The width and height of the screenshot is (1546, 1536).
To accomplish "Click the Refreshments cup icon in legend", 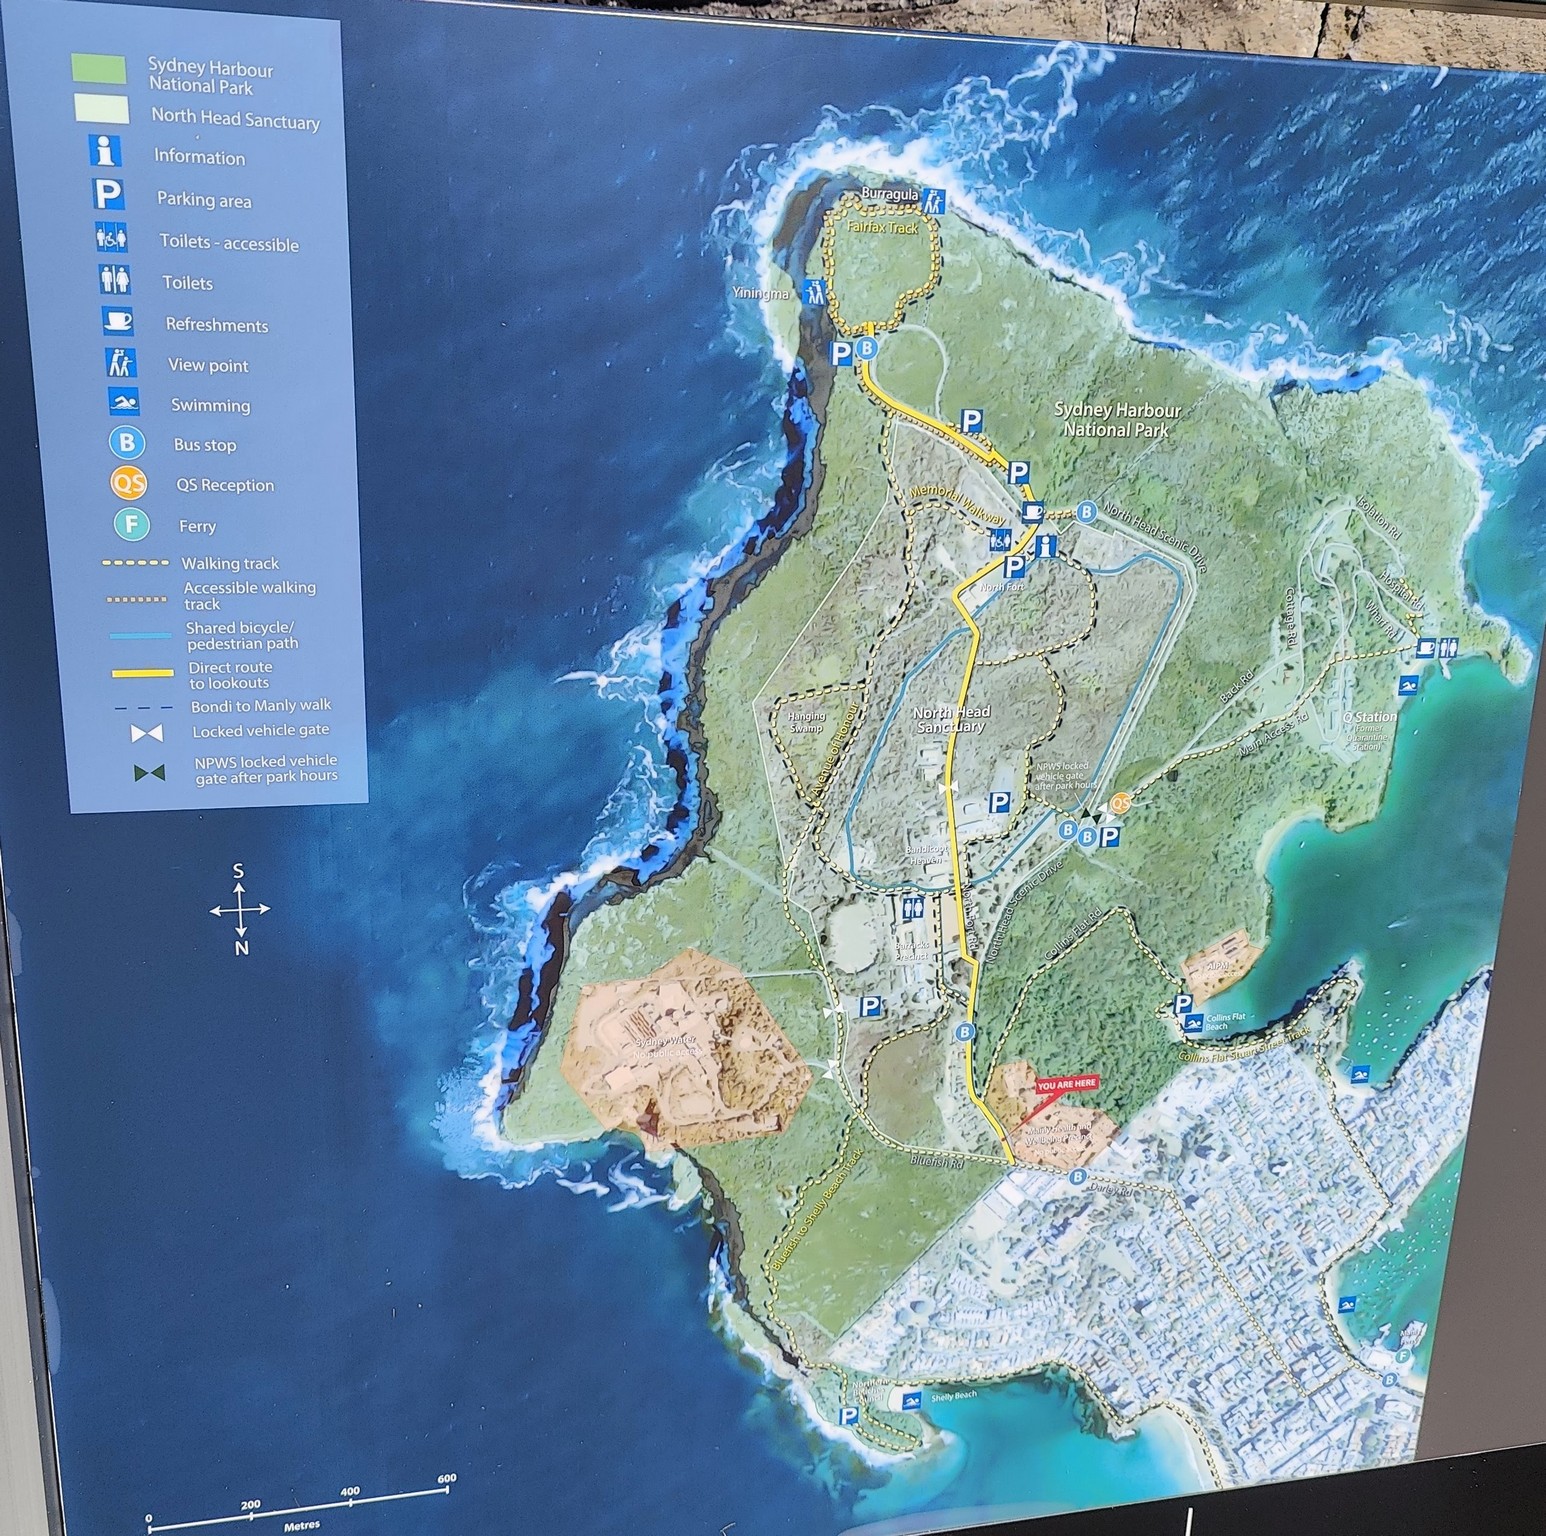I will [118, 321].
